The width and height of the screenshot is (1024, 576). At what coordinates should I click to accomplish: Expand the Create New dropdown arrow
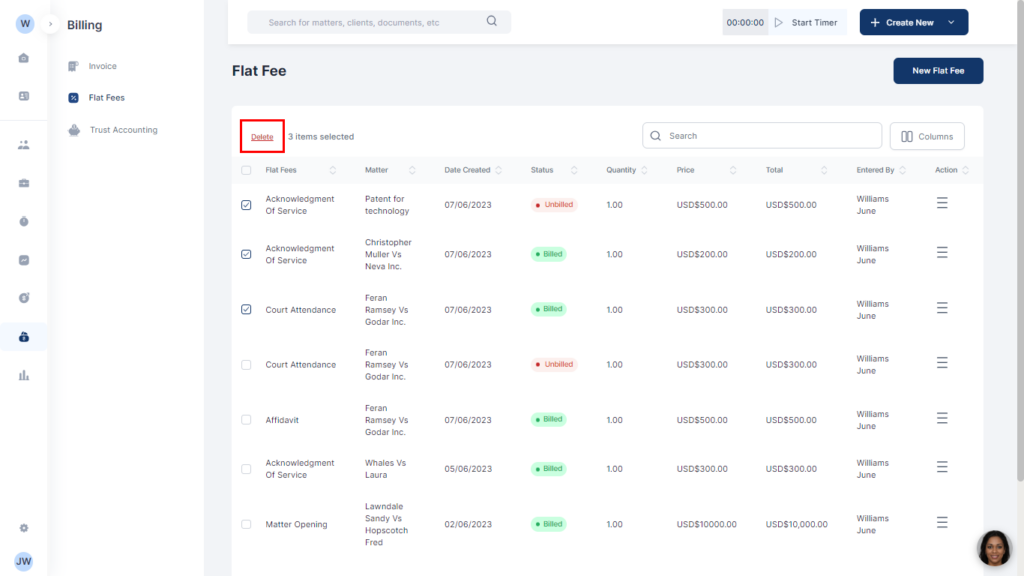pyautogui.click(x=951, y=22)
